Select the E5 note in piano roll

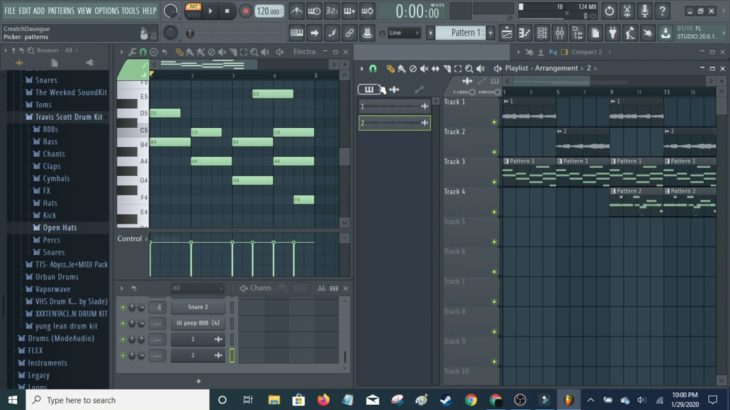(273, 94)
